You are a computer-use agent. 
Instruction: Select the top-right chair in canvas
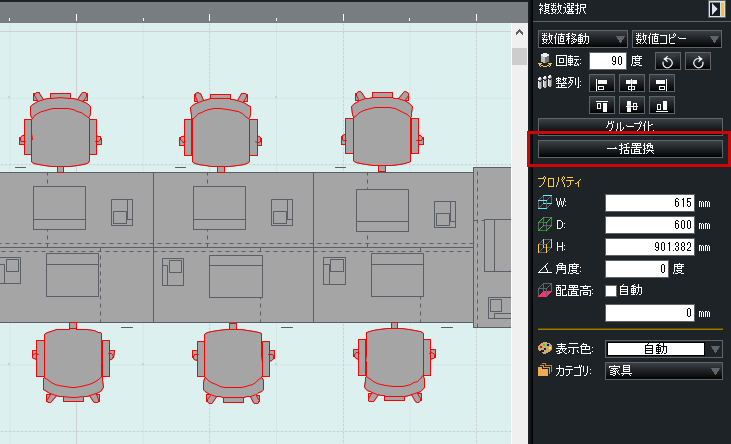click(x=382, y=131)
